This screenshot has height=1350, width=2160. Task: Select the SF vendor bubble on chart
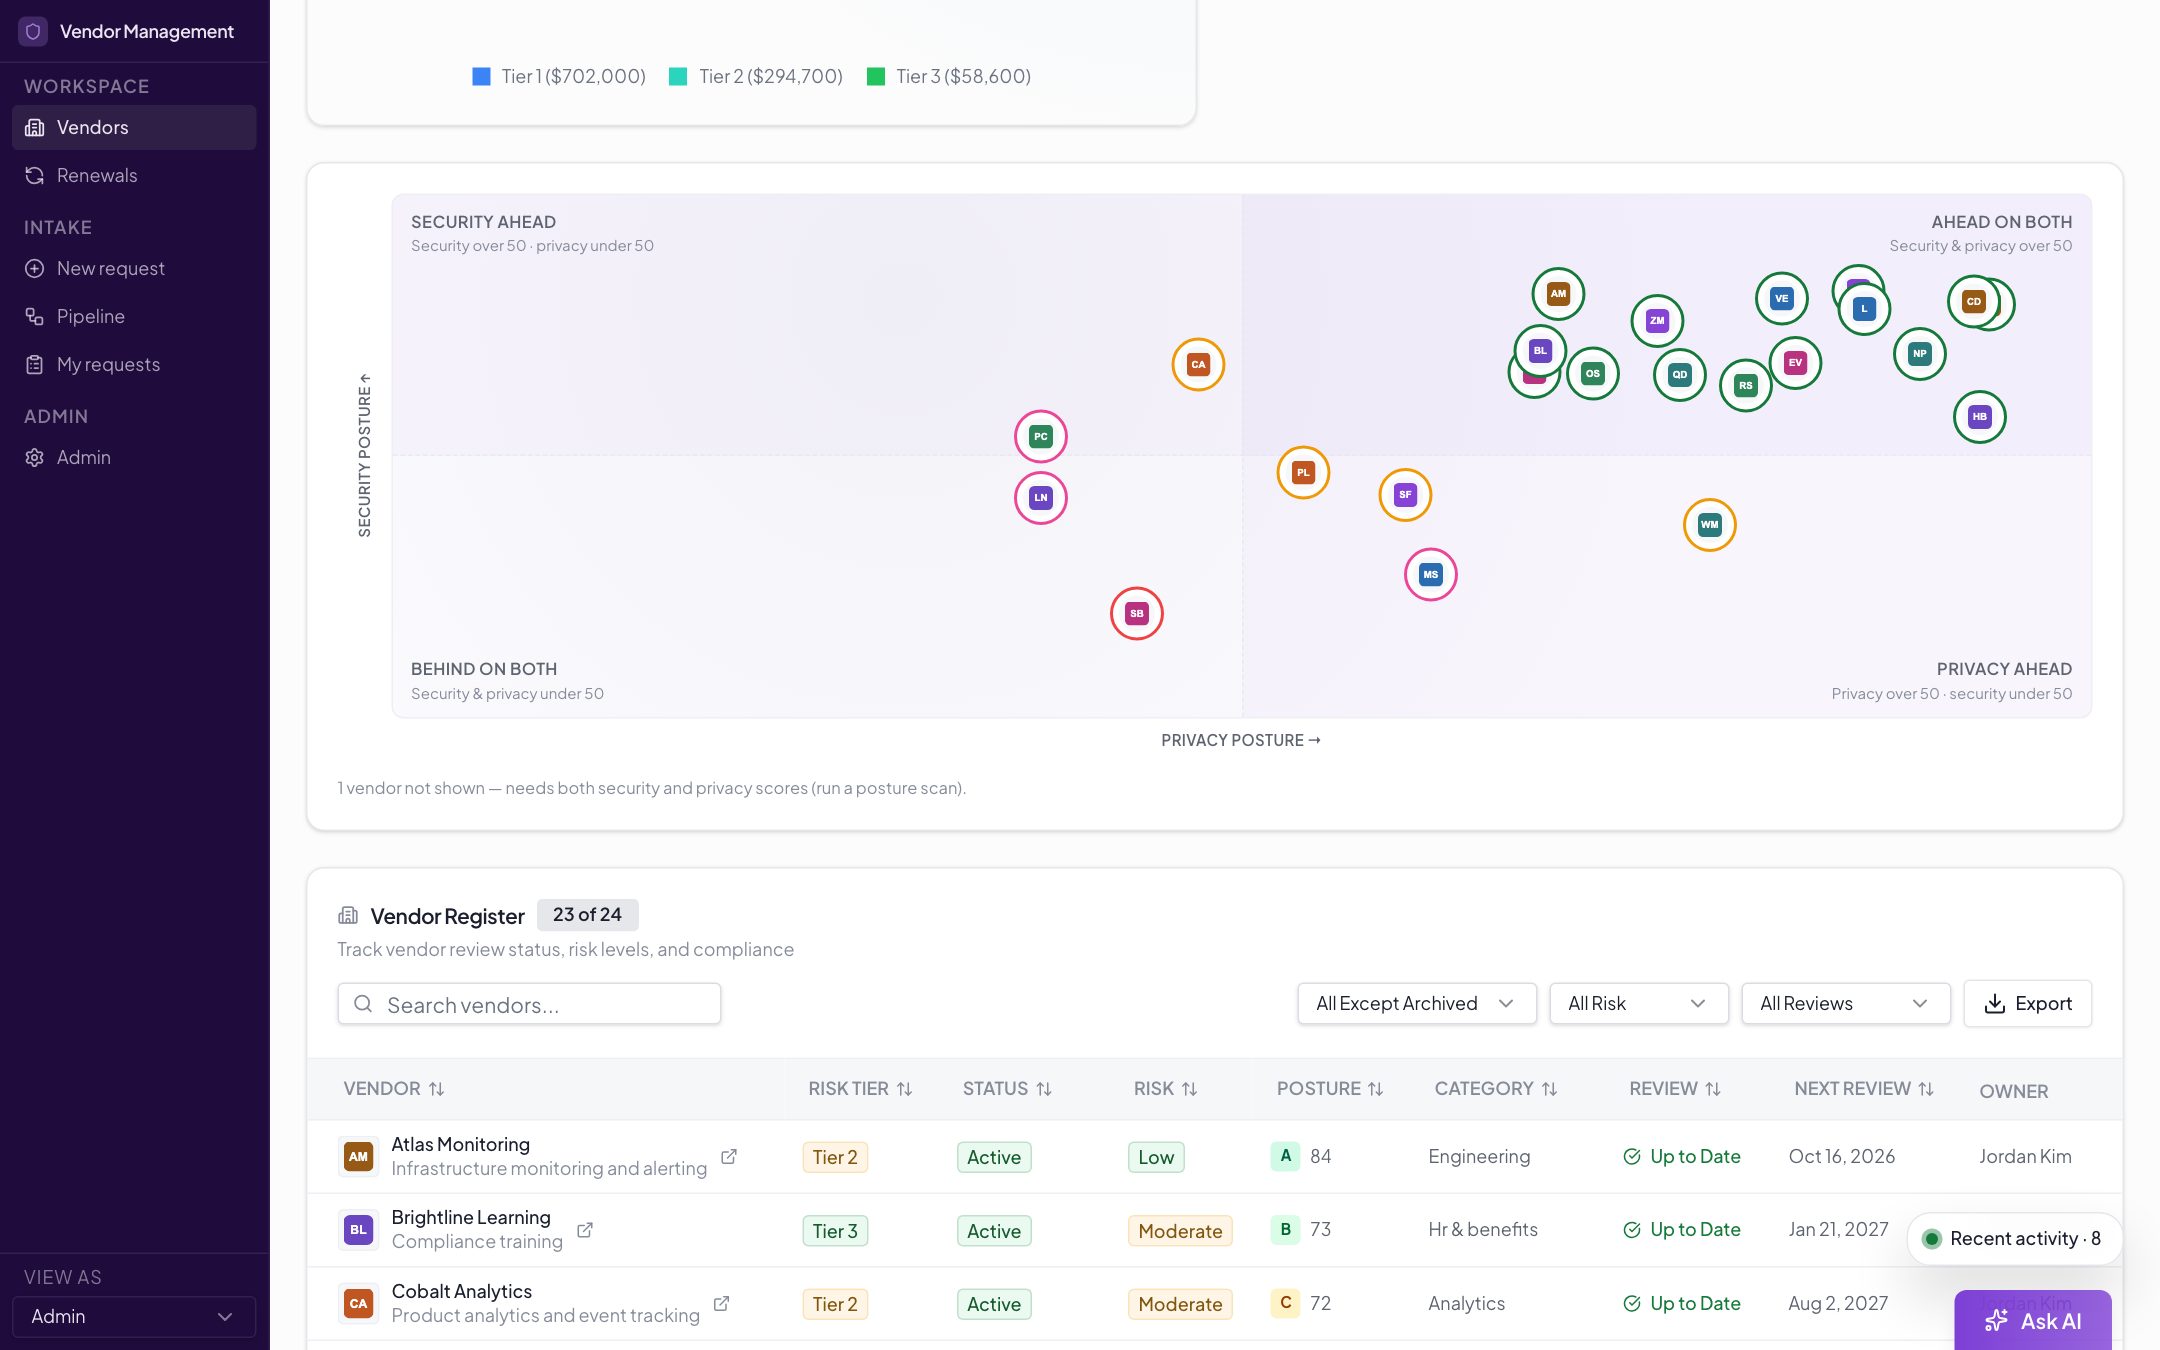(1405, 495)
